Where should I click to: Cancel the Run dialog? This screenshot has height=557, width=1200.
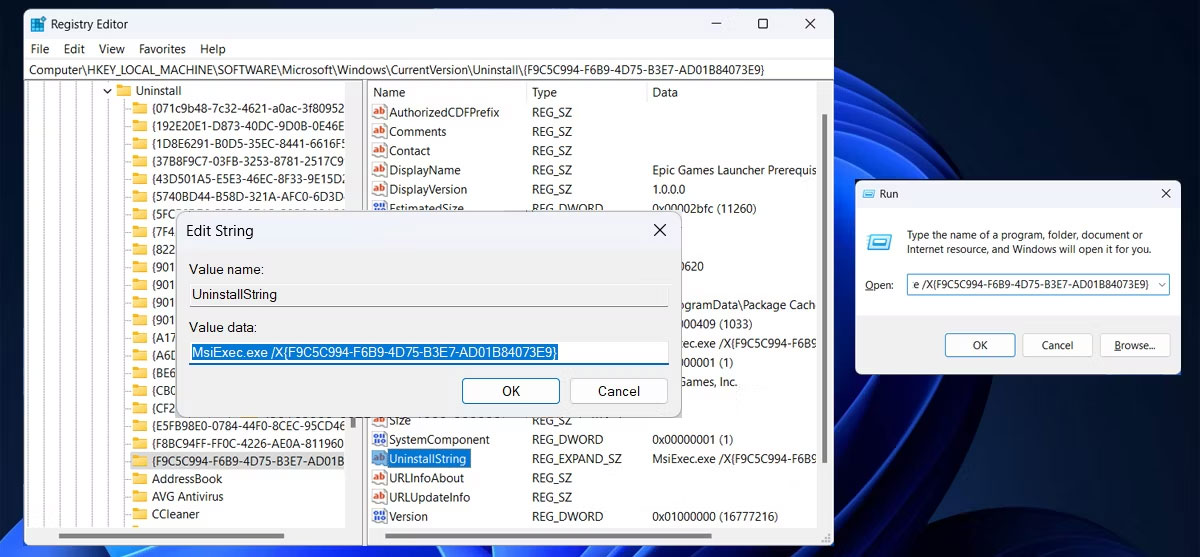point(1057,345)
